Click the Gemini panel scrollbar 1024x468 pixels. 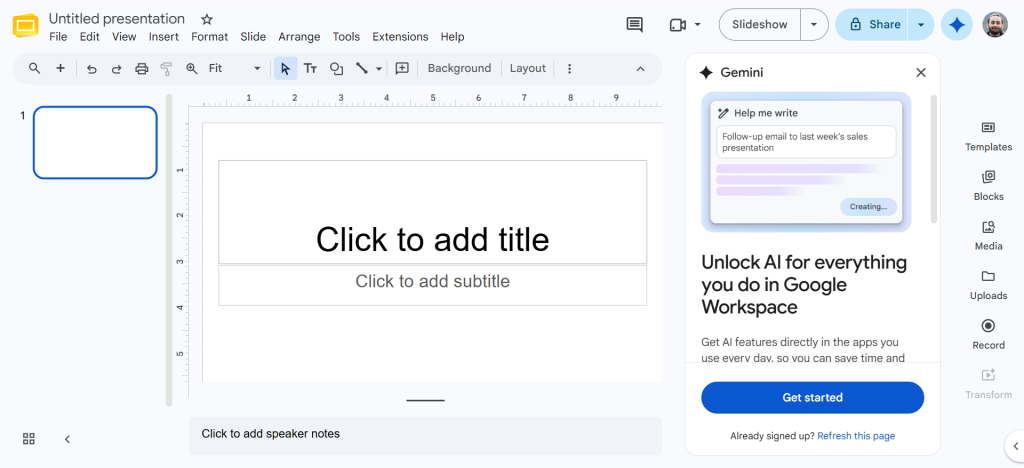[x=933, y=159]
